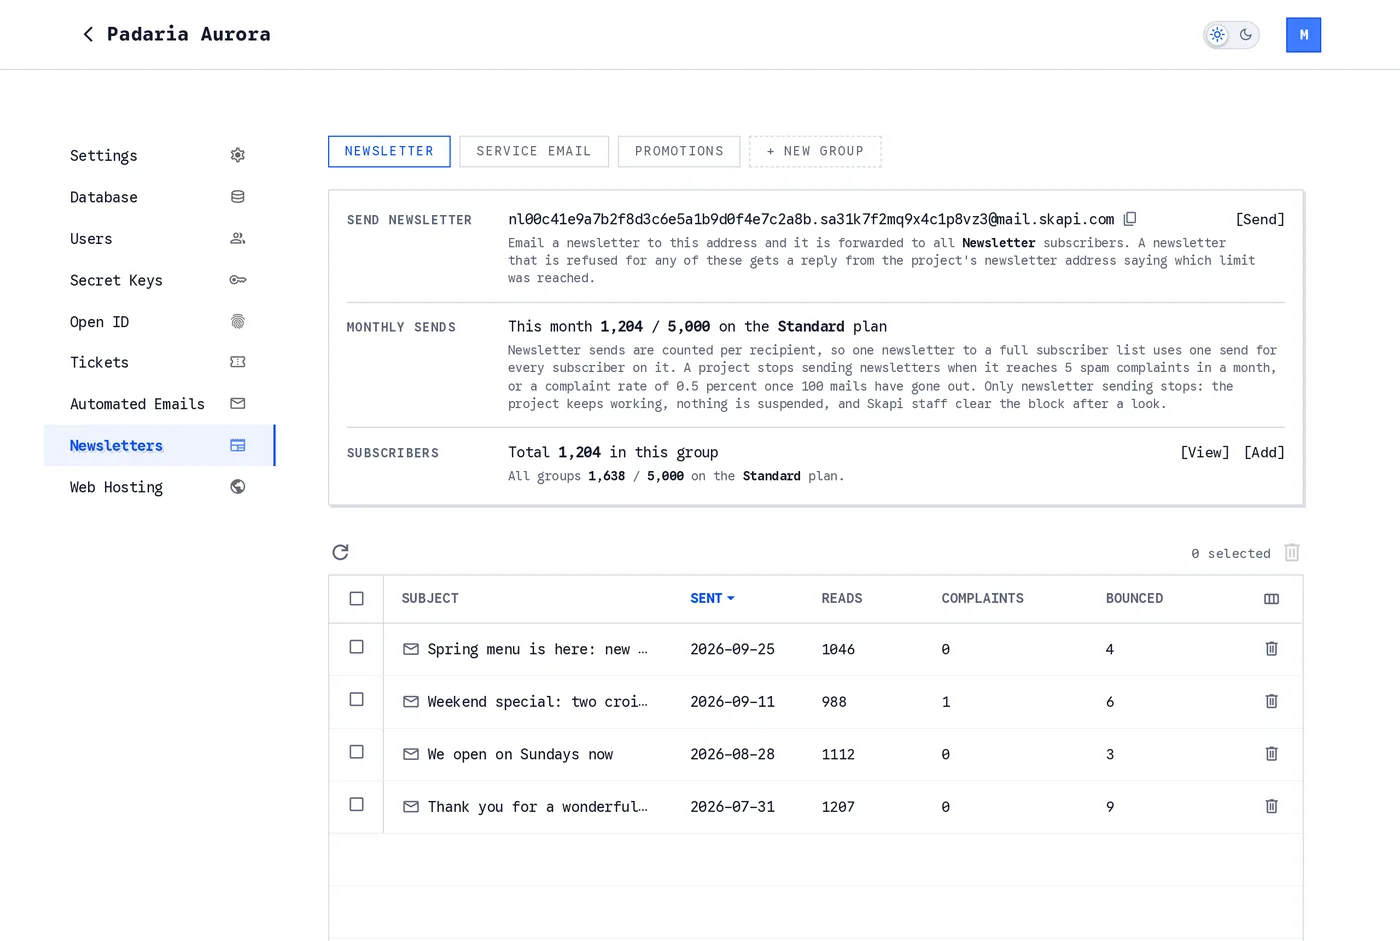Open the Promotions group tab
The height and width of the screenshot is (941, 1400).
679,151
